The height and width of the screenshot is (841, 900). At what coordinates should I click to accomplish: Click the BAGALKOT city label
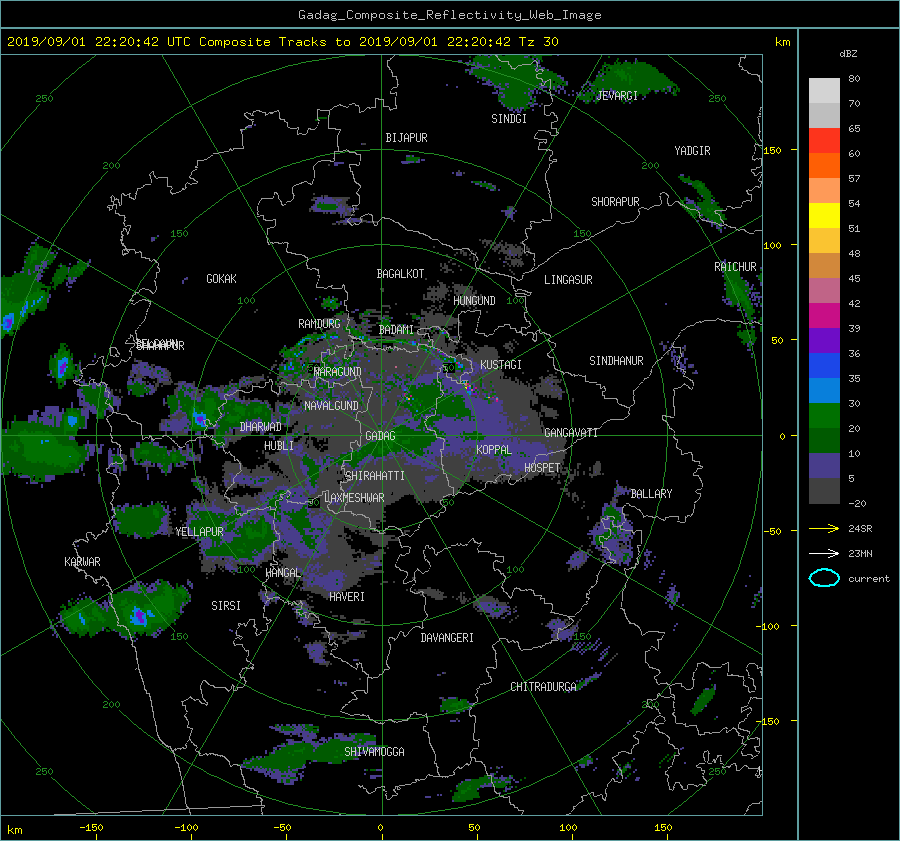pos(400,274)
